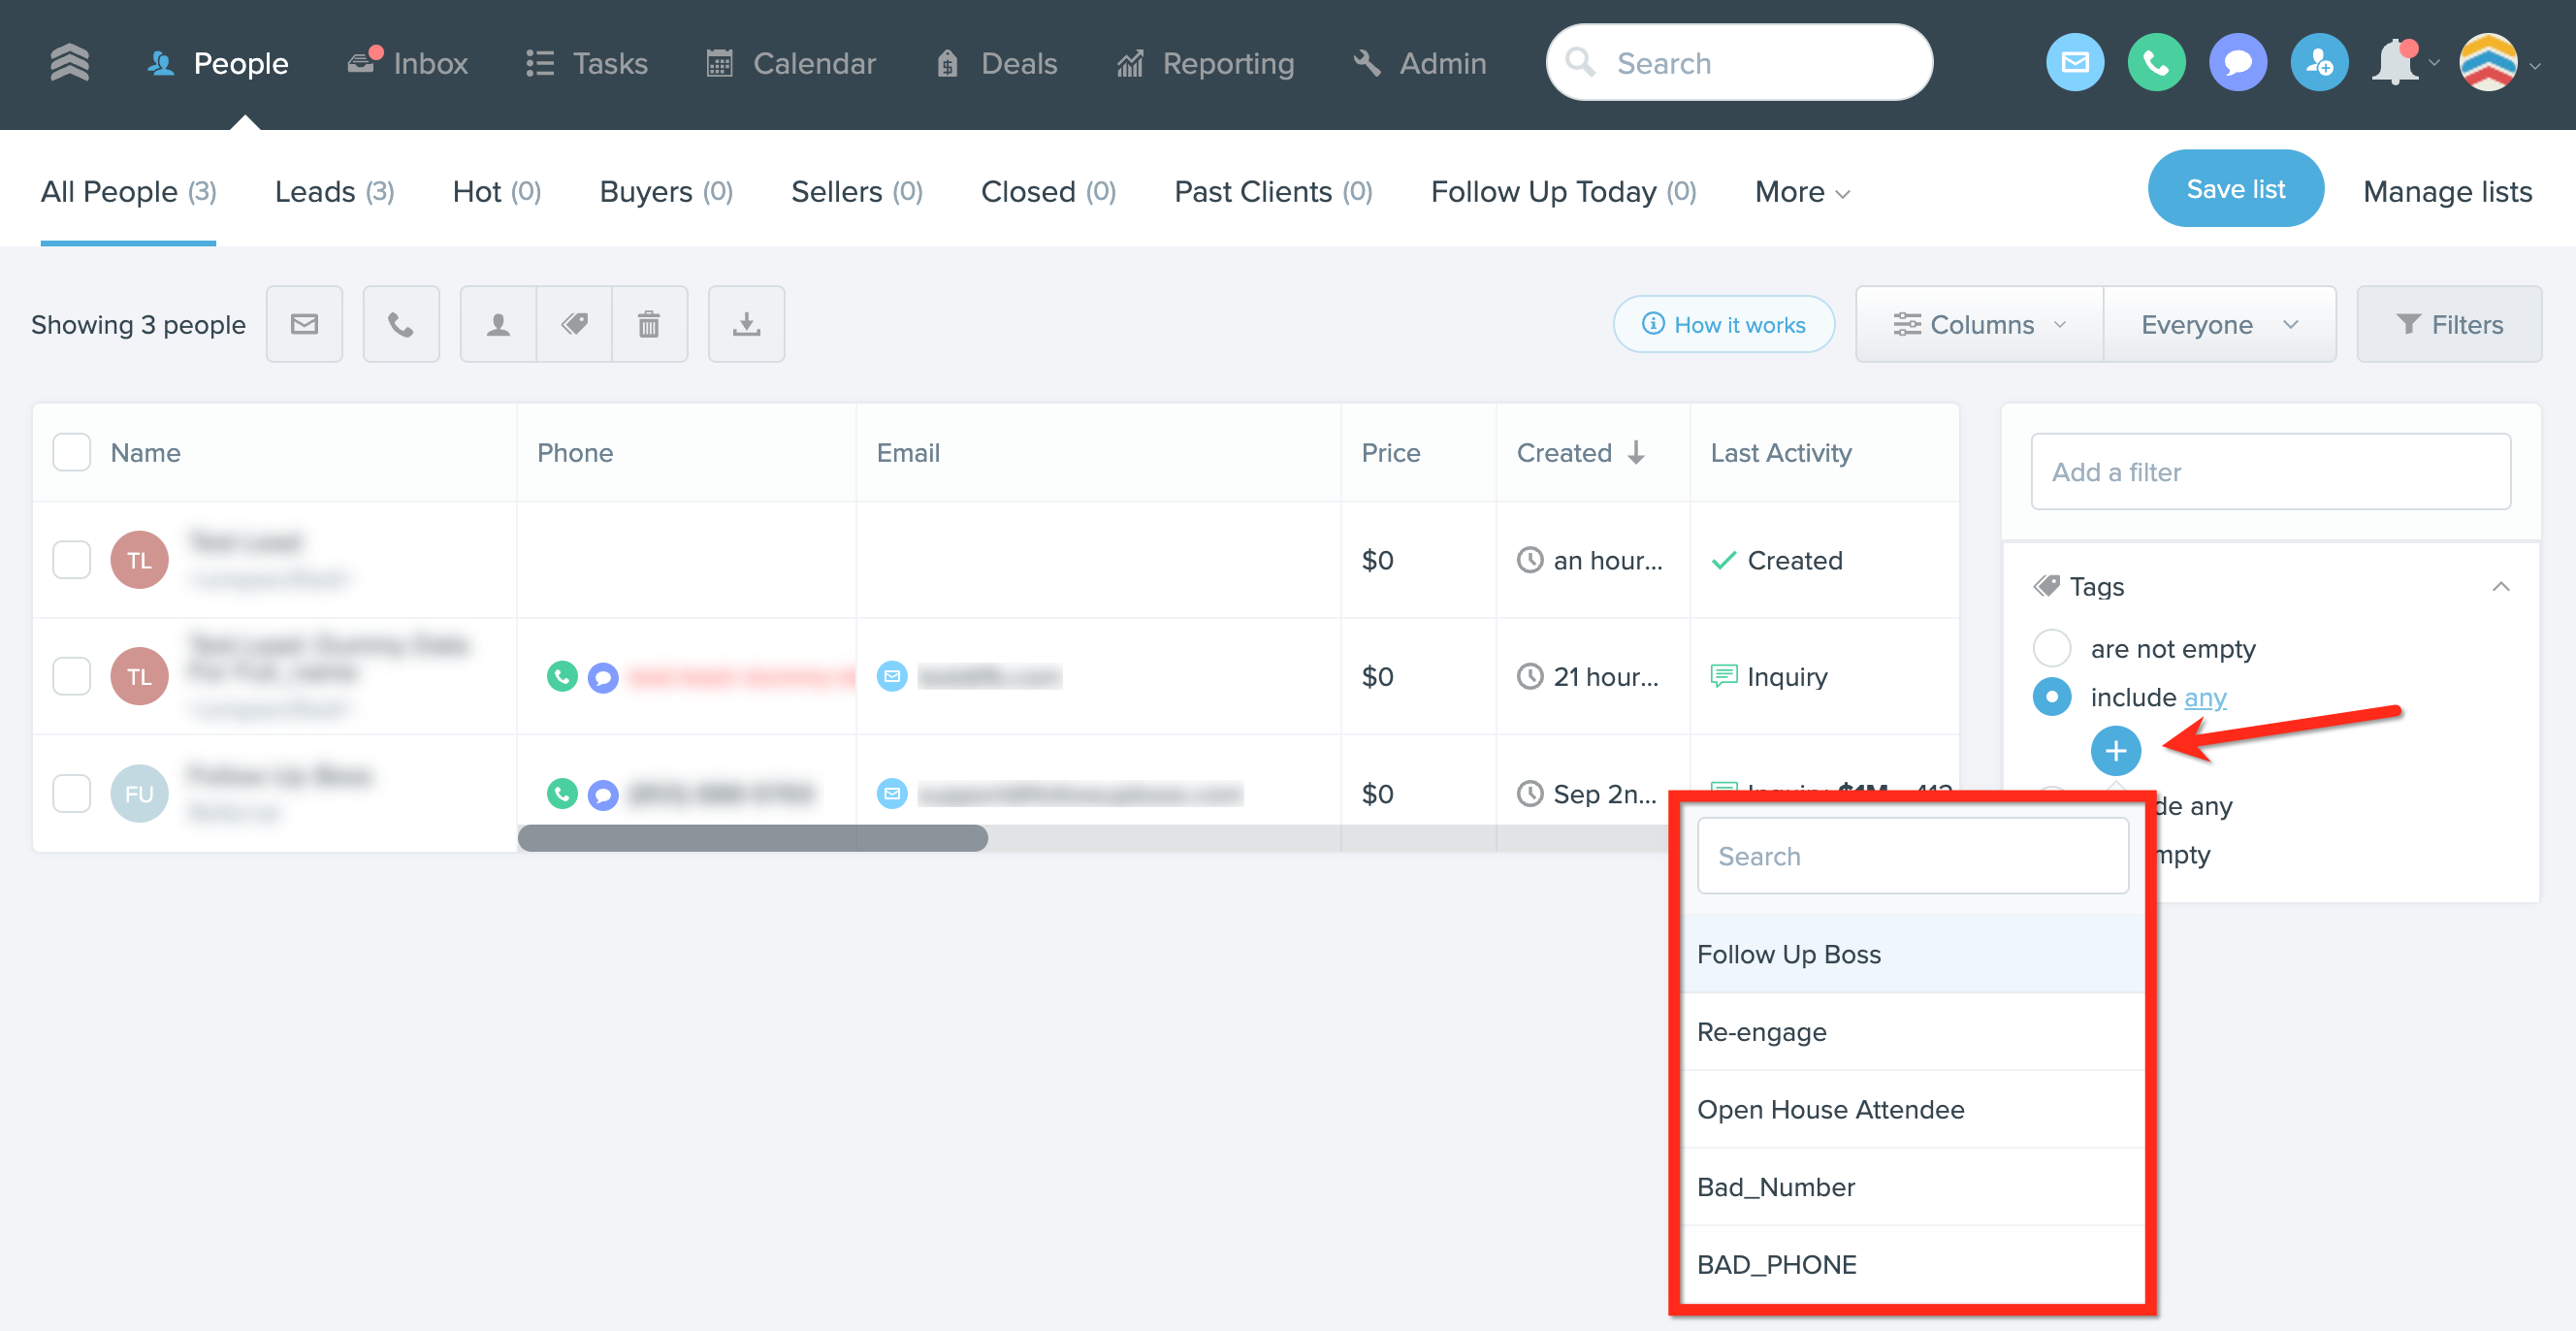Click the blue plus add tag button
2576x1331 pixels.
(2115, 751)
